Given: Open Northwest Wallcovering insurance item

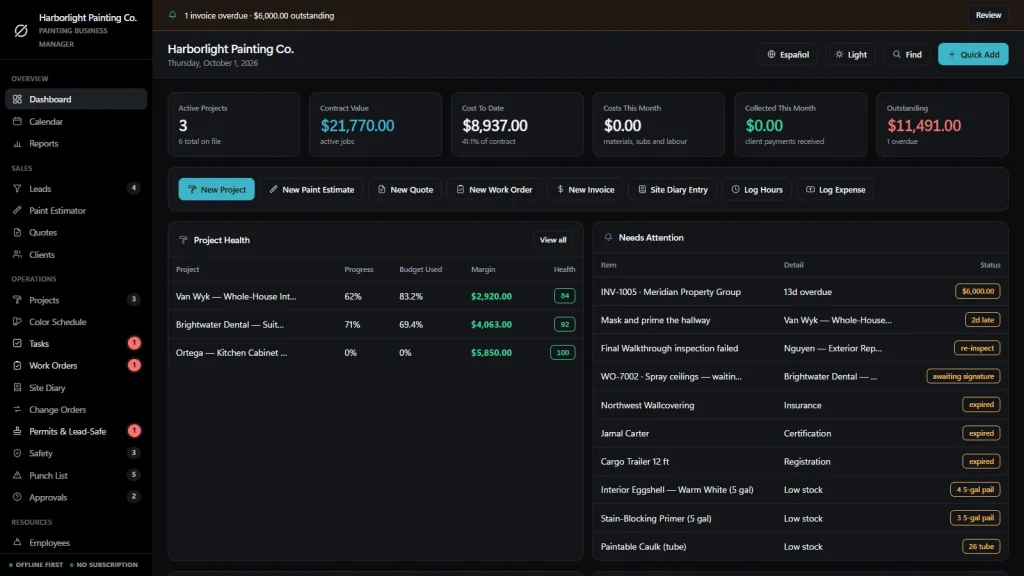Looking at the screenshot, I should (800, 405).
